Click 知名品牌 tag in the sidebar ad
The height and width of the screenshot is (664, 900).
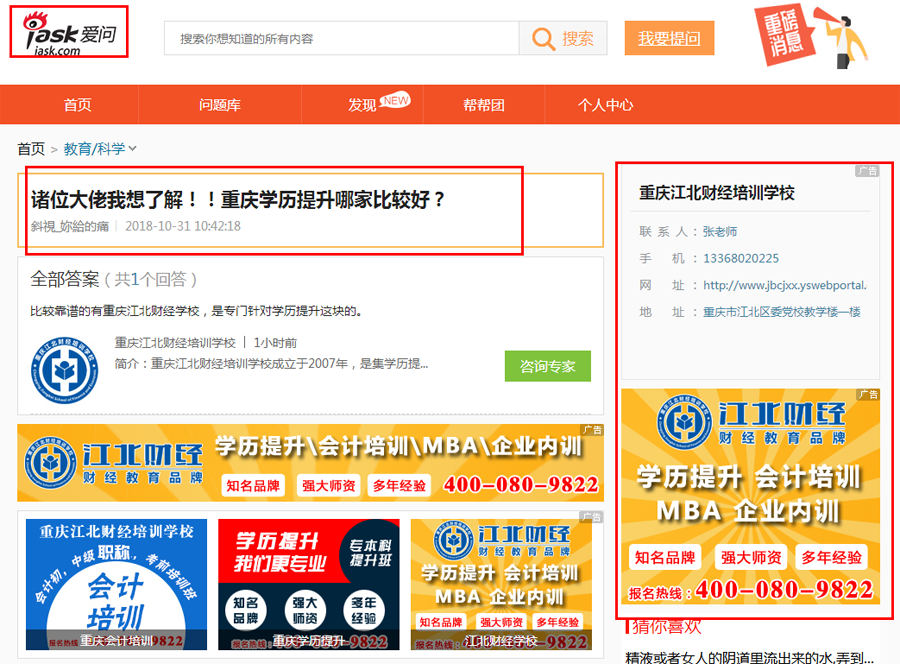point(665,557)
